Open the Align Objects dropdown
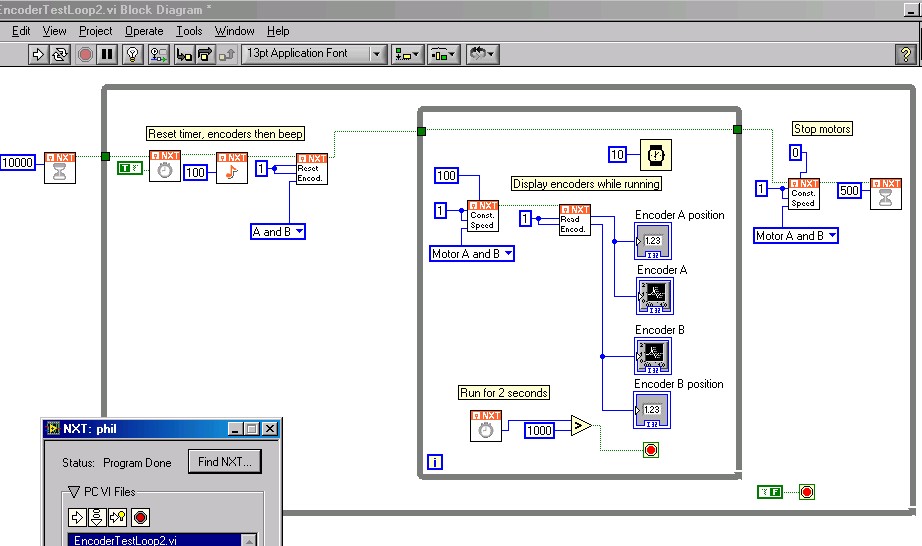This screenshot has width=922, height=546. [x=407, y=55]
